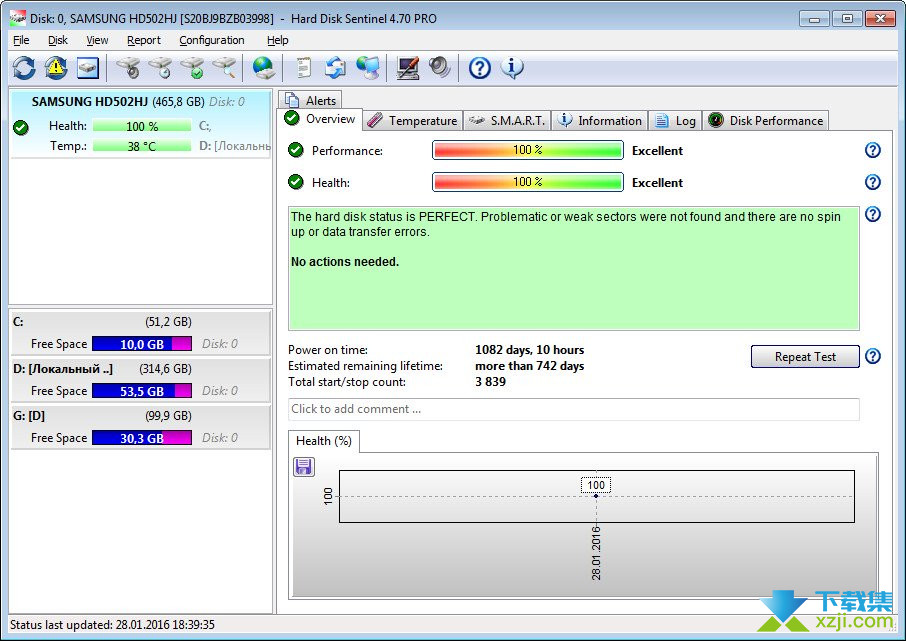
Task: Minimize the Hard Disk Sentinel window
Action: (814, 18)
